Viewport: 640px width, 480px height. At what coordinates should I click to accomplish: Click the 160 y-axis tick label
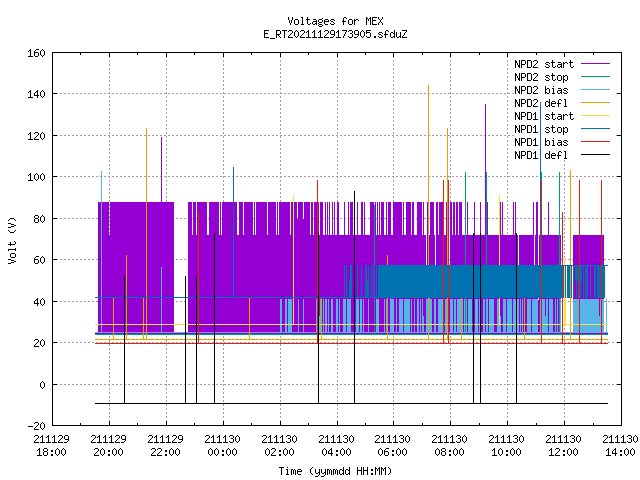(36, 53)
